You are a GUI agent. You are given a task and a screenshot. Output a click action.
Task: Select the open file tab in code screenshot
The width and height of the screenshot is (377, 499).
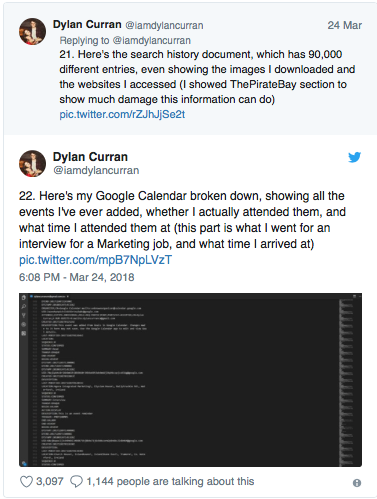(x=49, y=296)
